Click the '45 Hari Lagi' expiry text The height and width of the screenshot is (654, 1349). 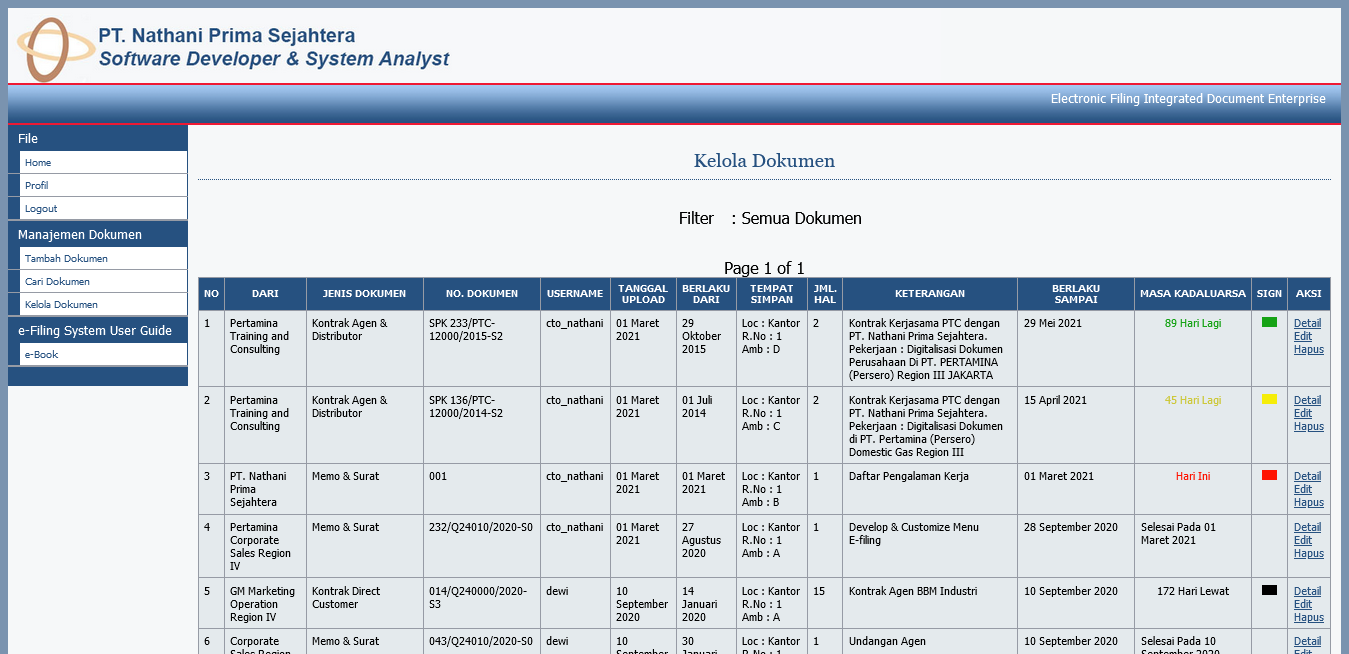1193,400
